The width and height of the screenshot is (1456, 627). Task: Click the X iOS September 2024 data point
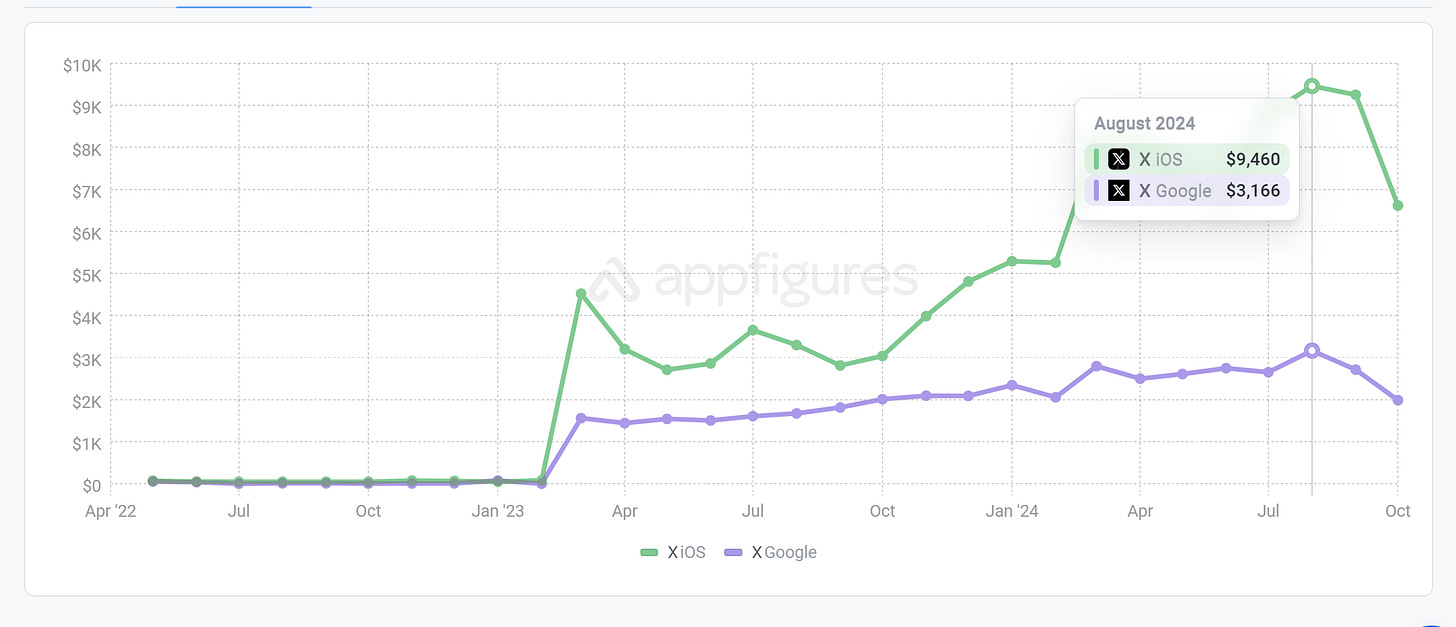point(1355,95)
